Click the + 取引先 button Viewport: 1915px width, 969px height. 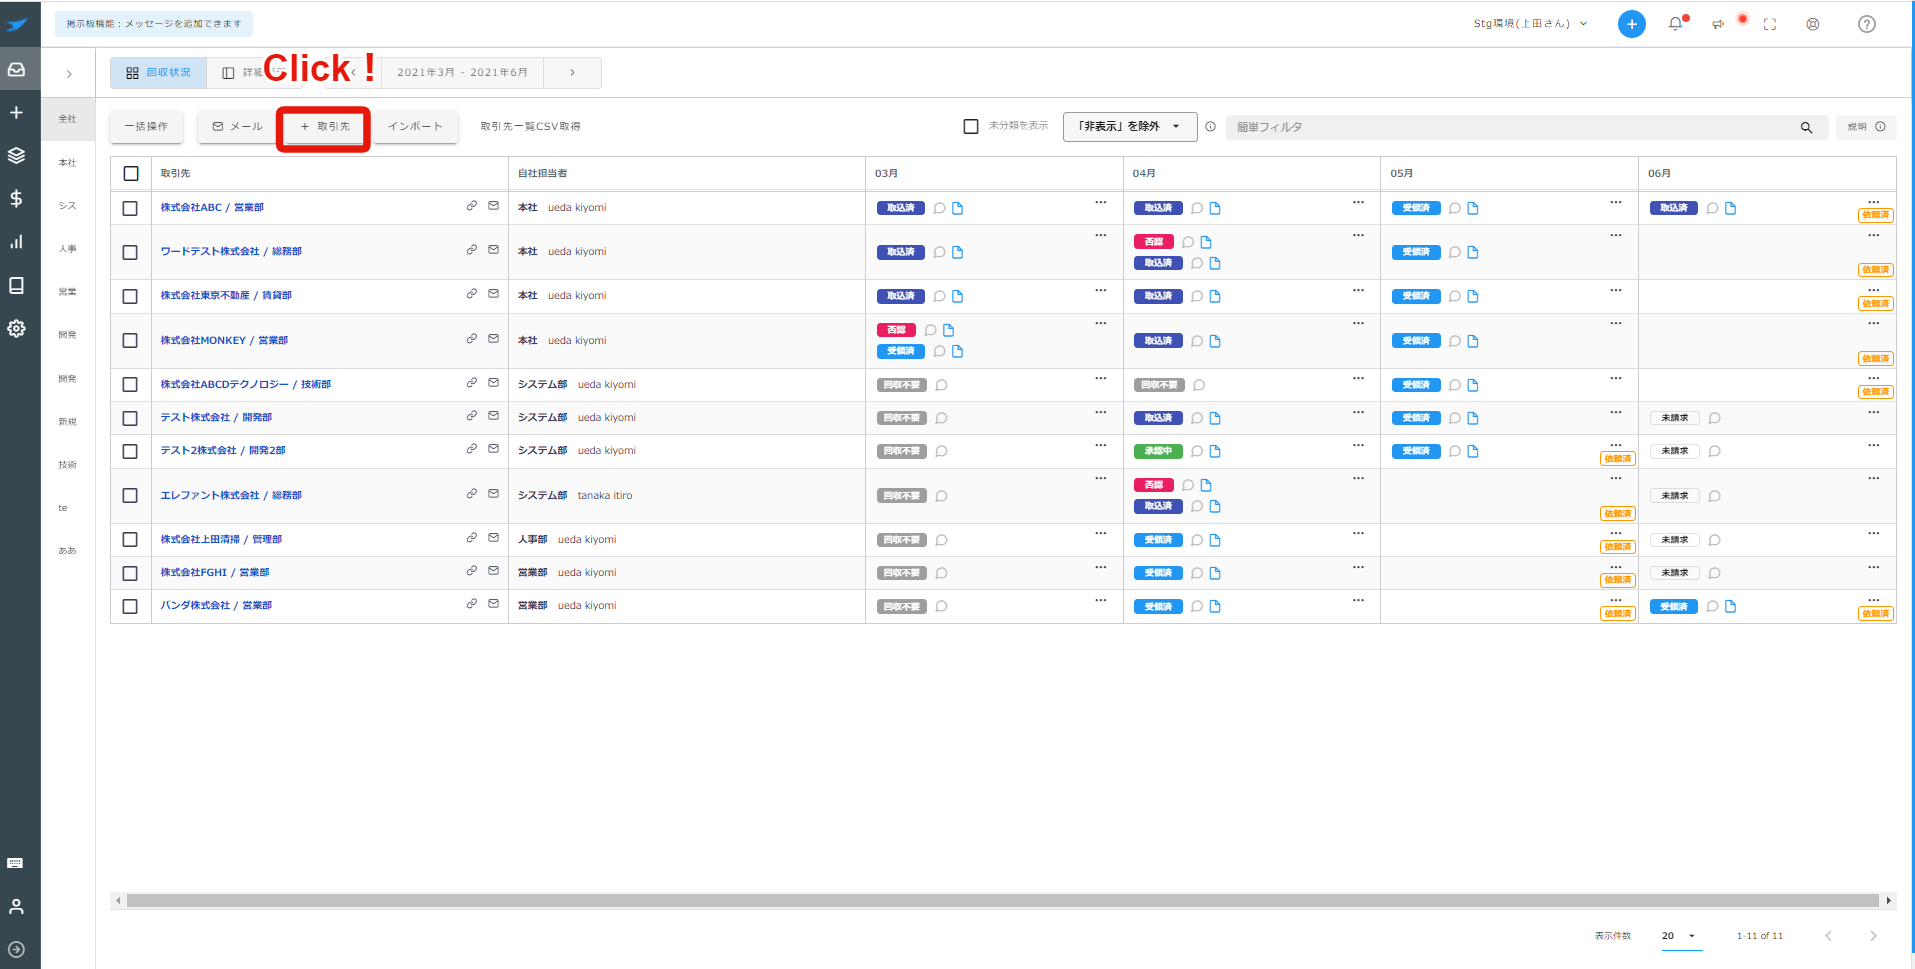[x=324, y=127]
